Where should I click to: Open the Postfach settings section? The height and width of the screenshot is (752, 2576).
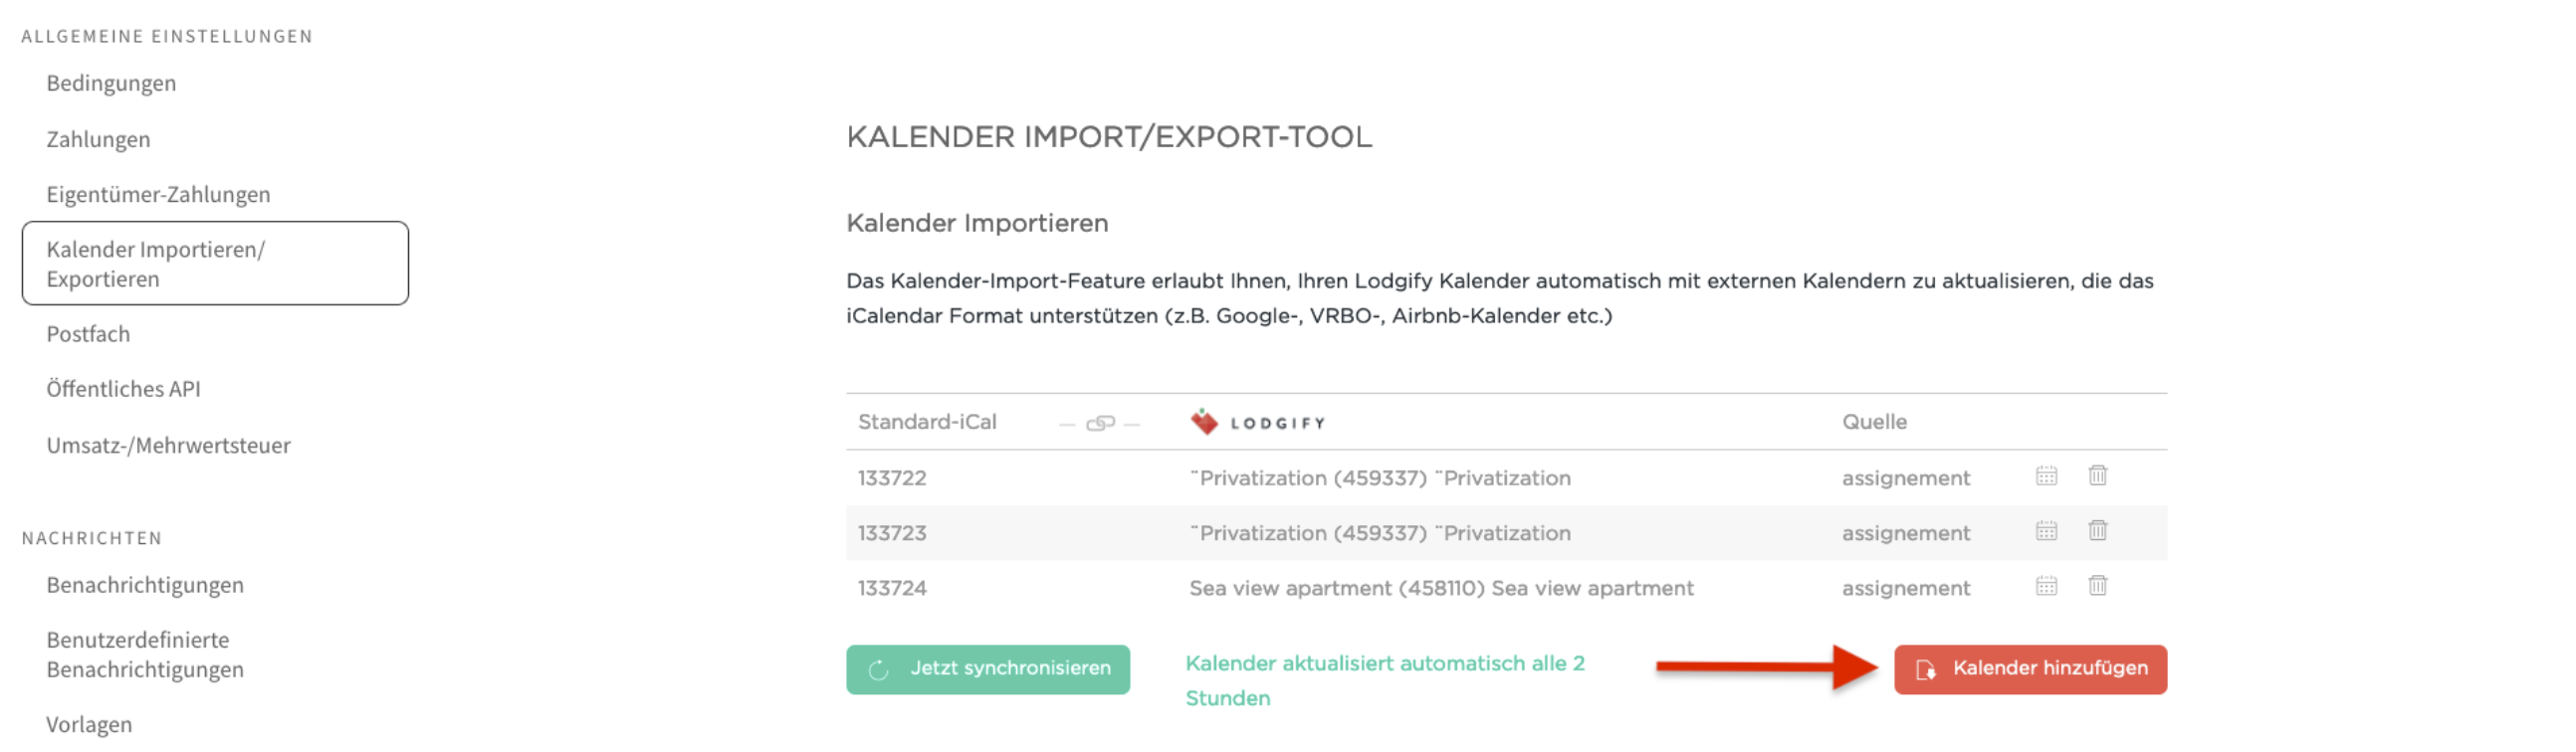(88, 334)
